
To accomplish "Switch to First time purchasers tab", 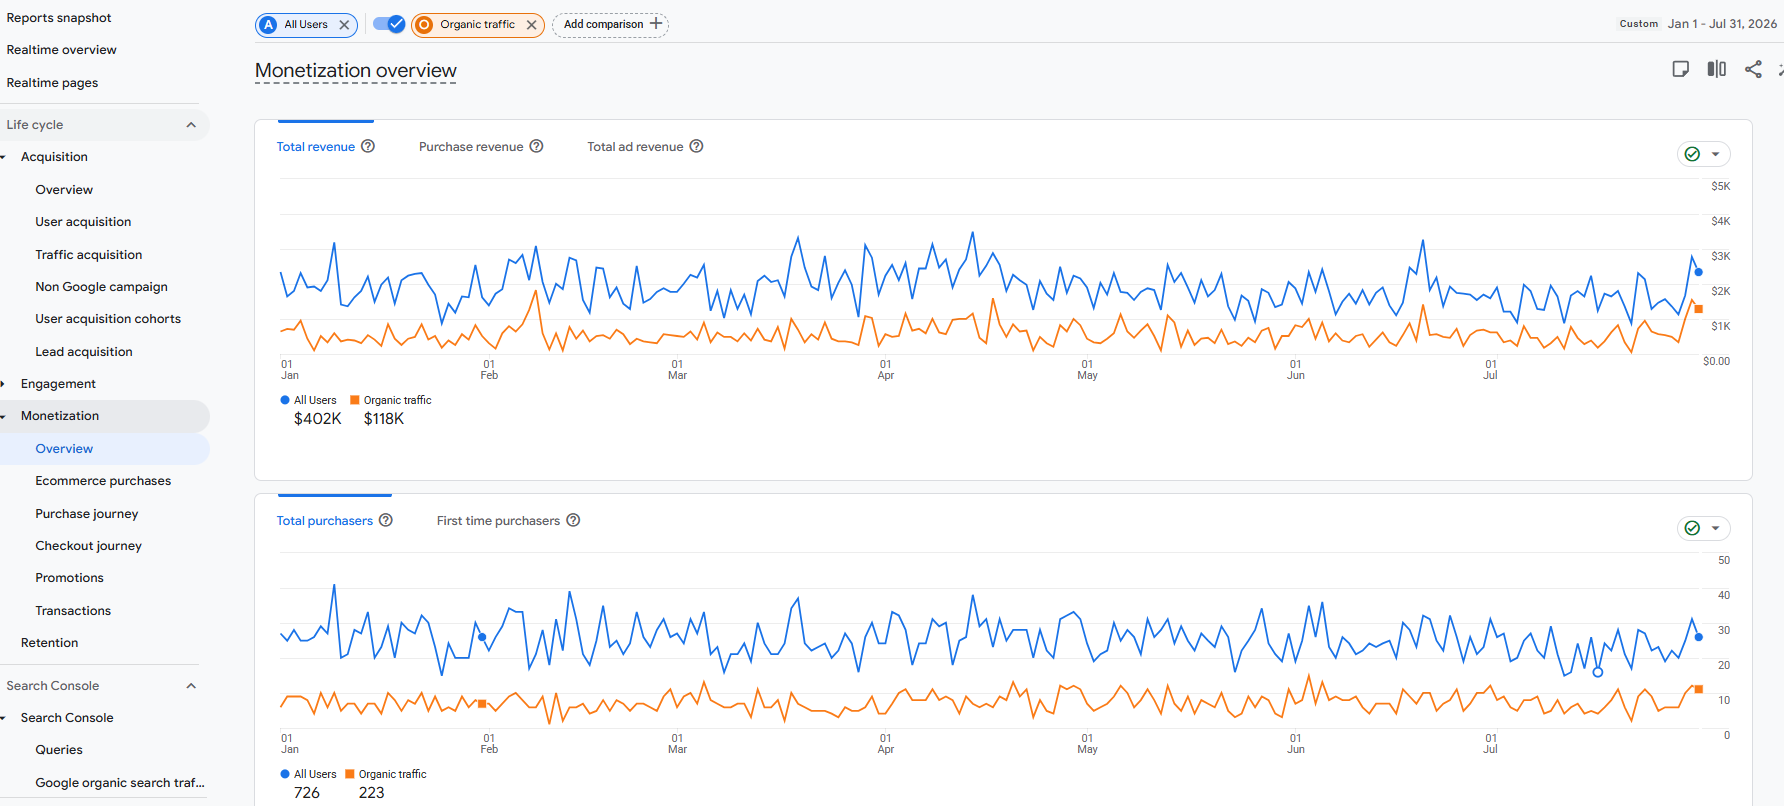I will [x=498, y=521].
